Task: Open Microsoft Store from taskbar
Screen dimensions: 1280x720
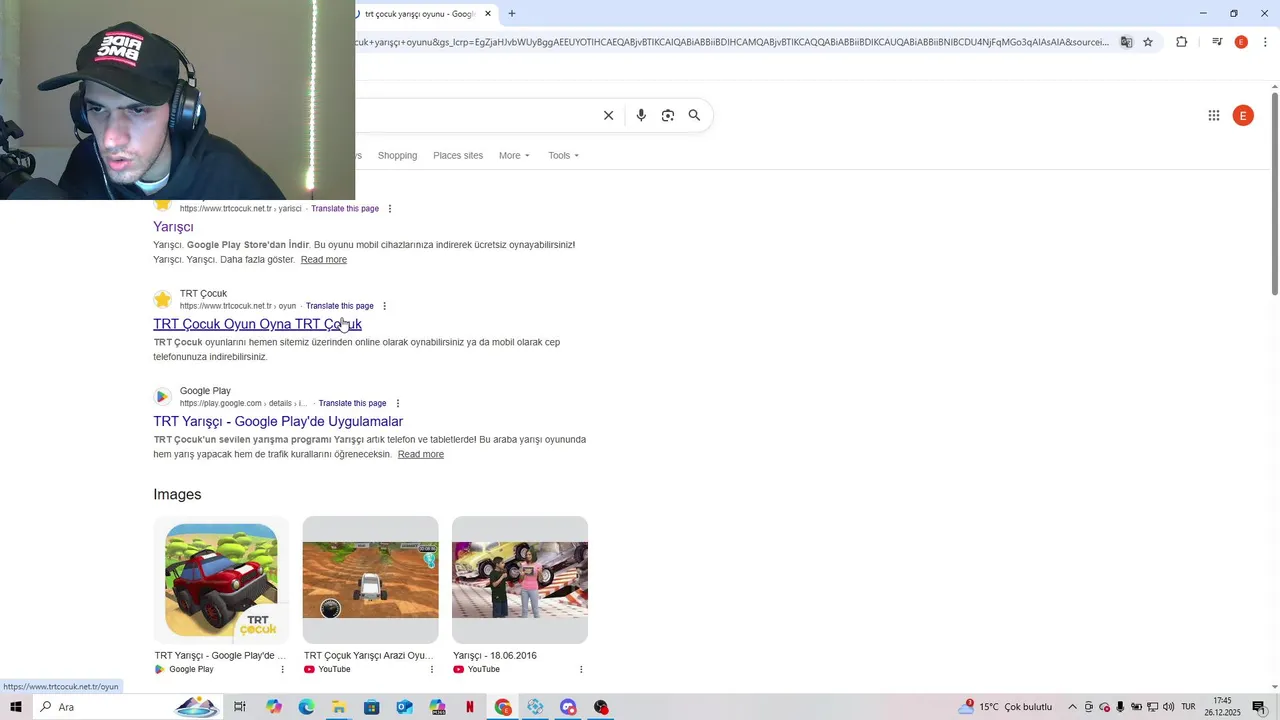Action: coord(371,707)
